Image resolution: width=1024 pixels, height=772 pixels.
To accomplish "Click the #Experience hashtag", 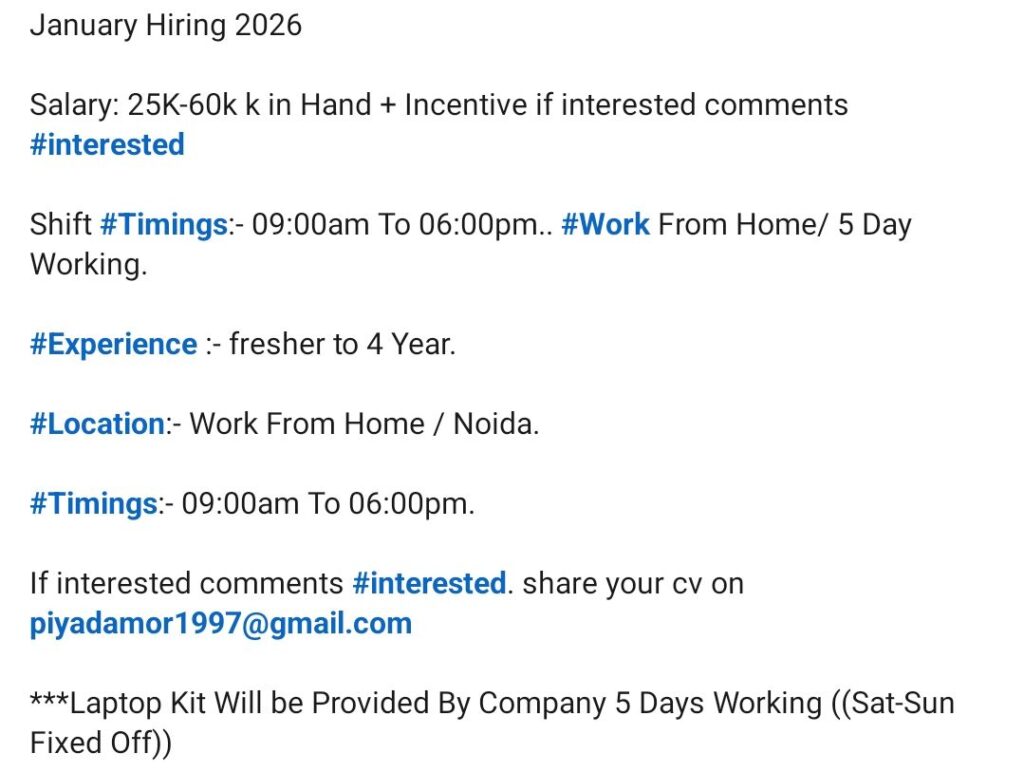I will pos(113,344).
